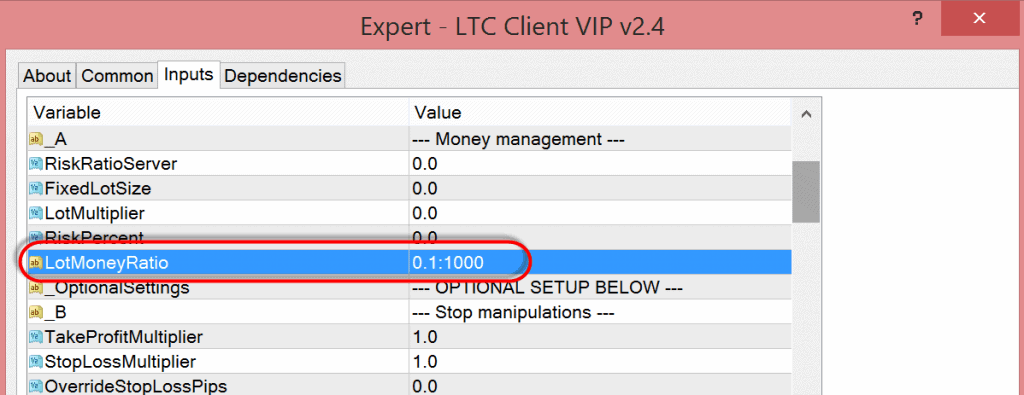Select the Inputs tab
The height and width of the screenshot is (395, 1024).
pos(189,74)
